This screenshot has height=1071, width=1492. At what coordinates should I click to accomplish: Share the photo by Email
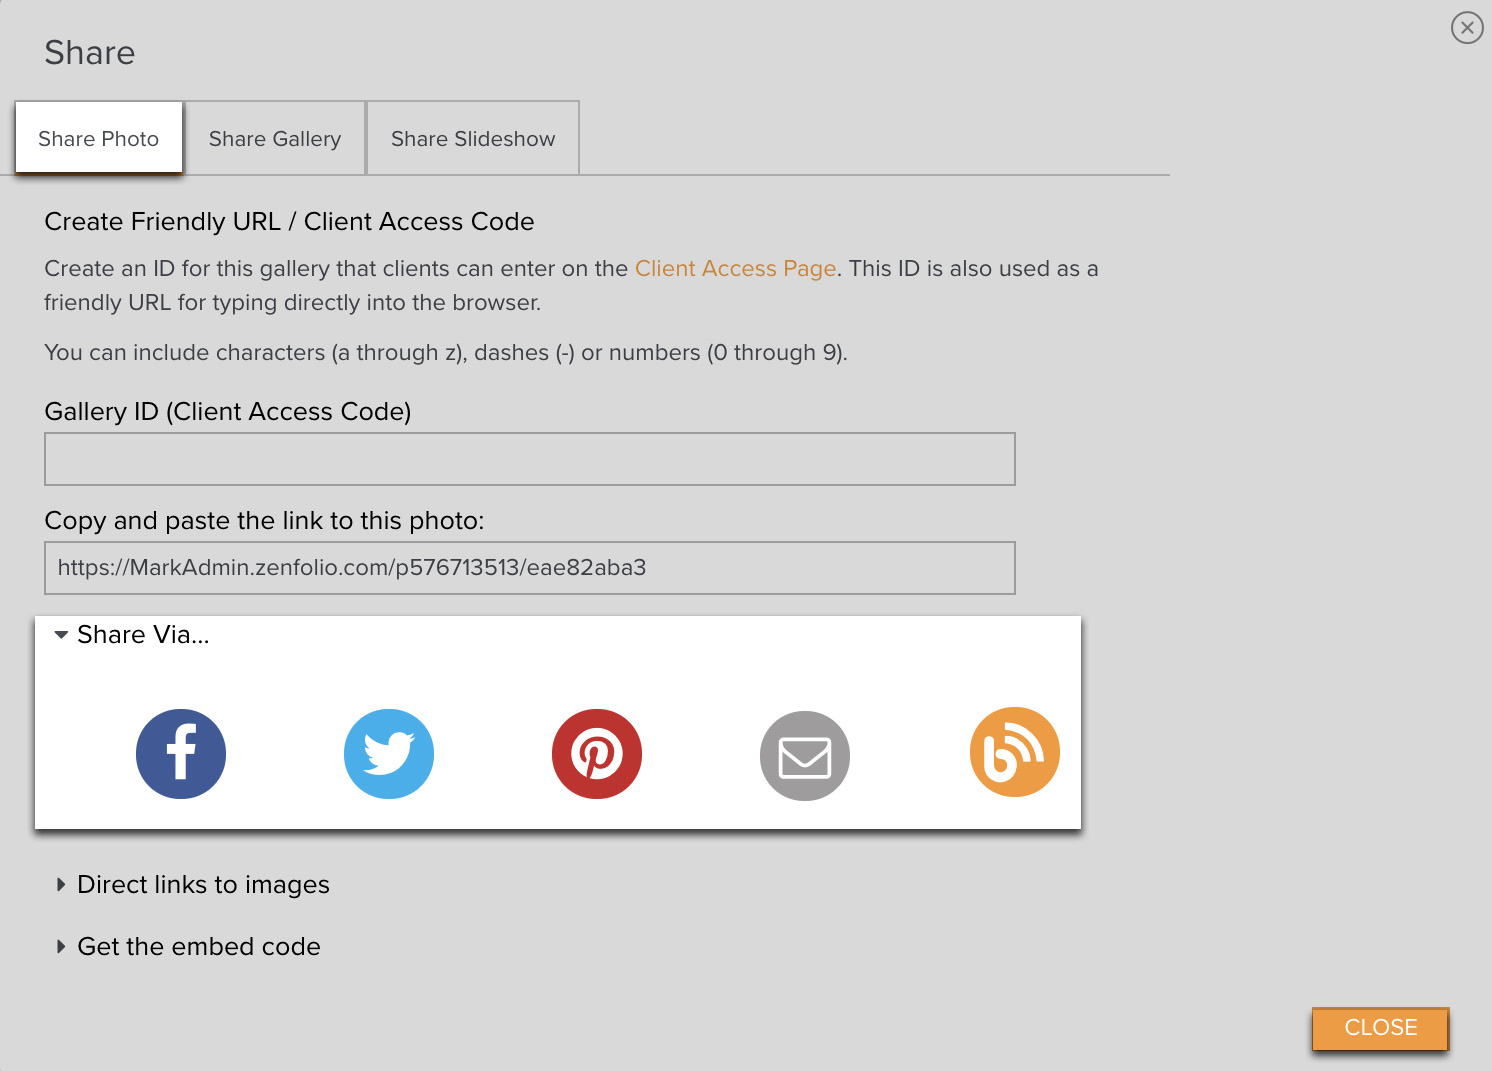[x=805, y=754]
